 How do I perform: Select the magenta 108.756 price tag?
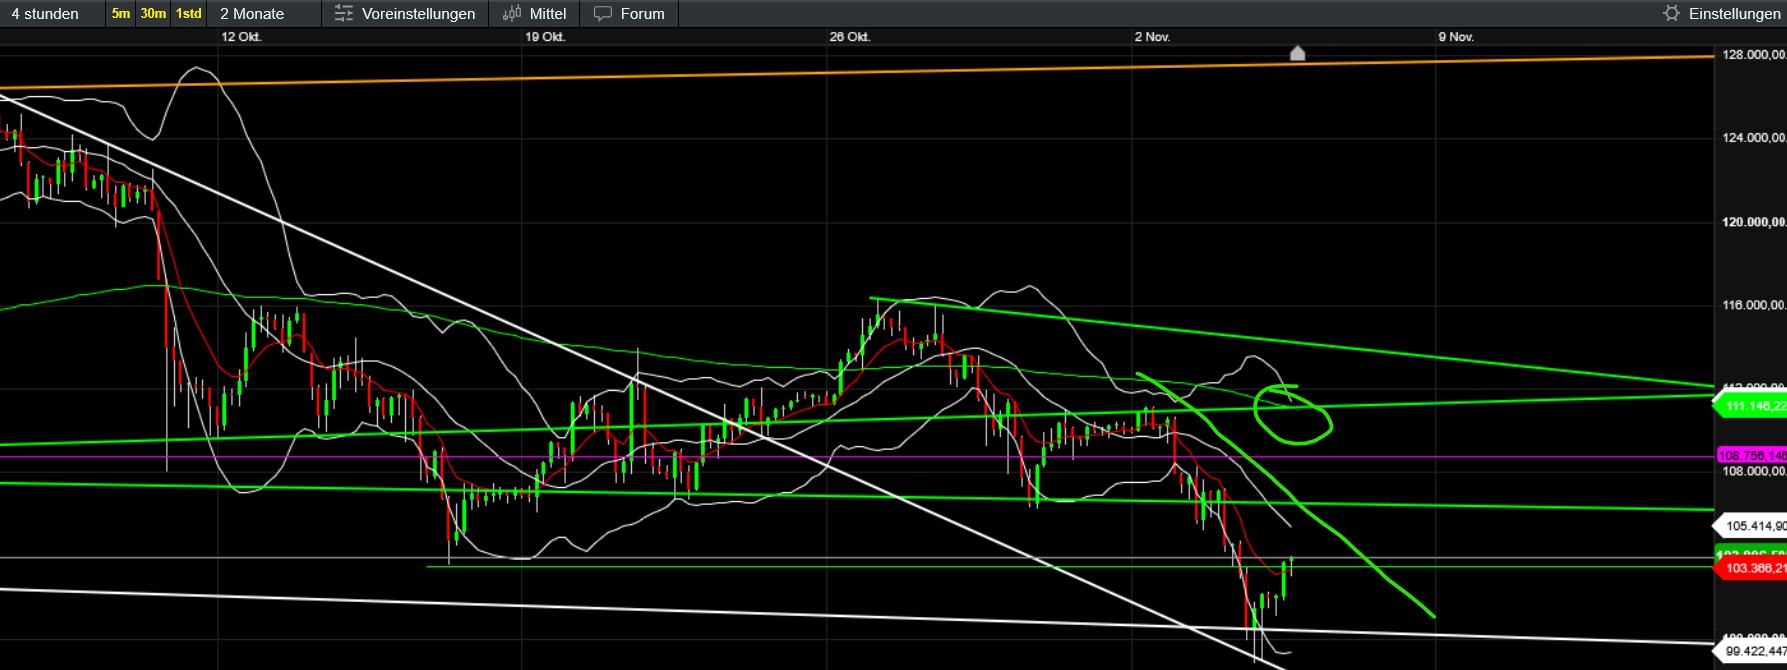[1752, 456]
